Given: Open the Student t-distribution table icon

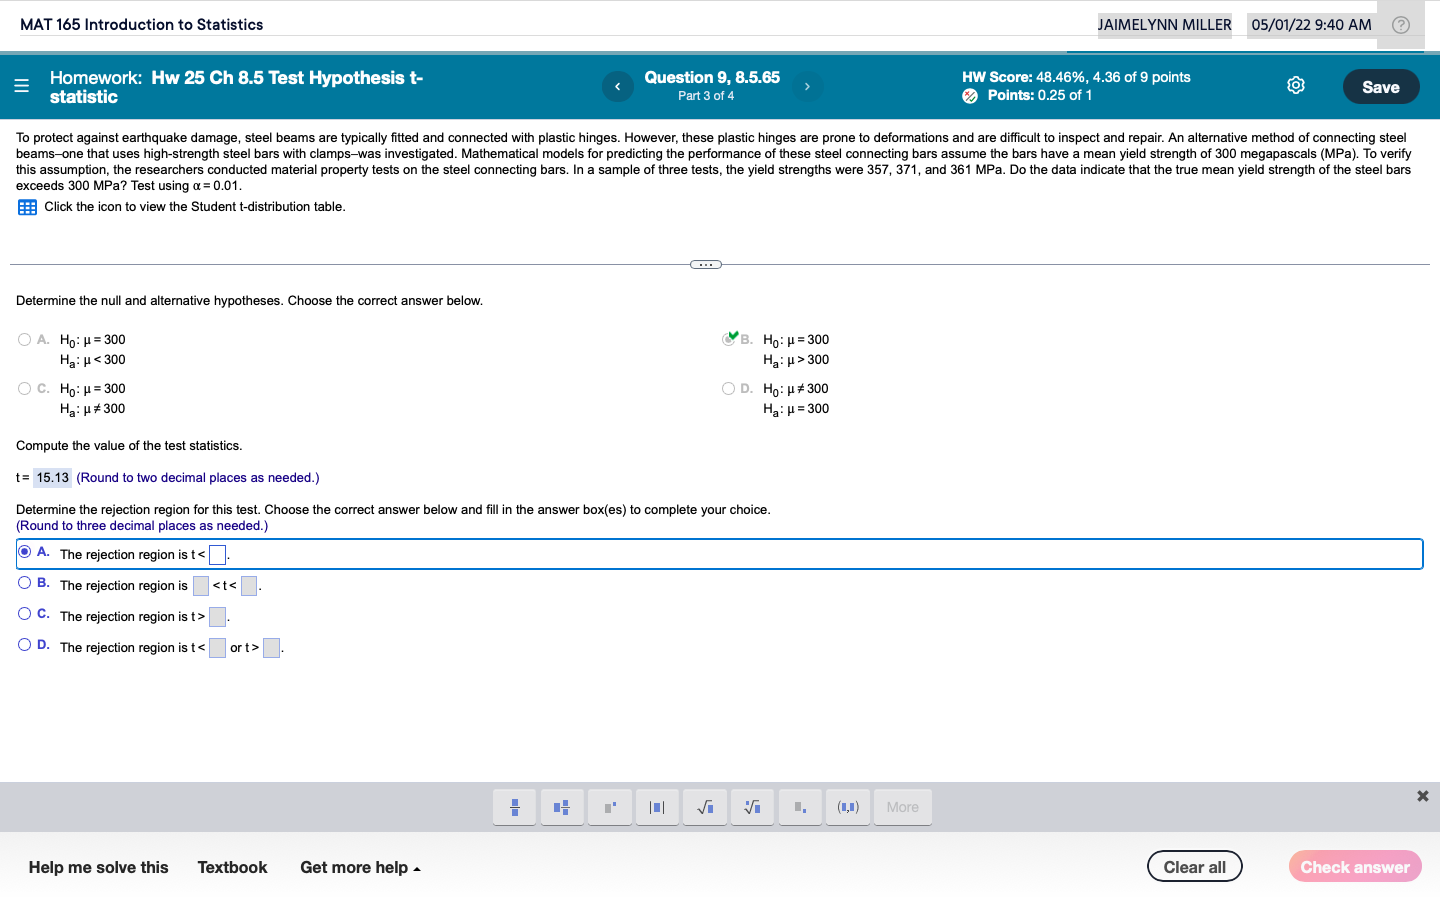Looking at the screenshot, I should point(27,208).
